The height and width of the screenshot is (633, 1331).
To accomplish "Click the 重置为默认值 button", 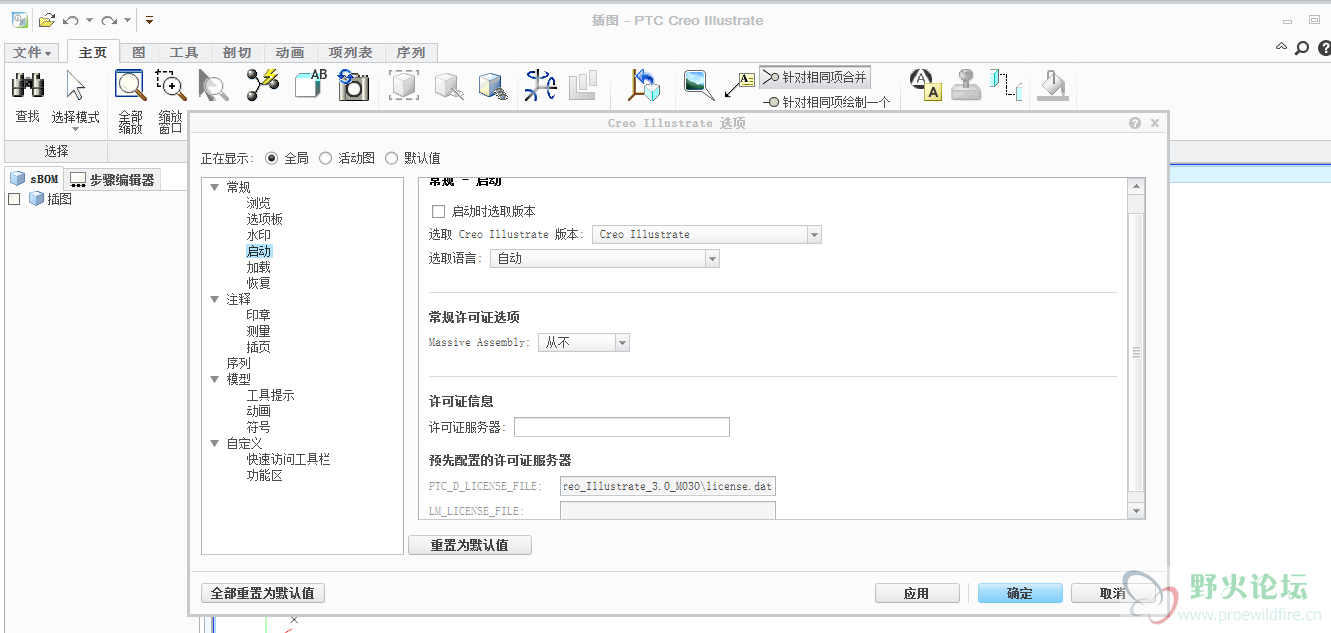I will click(x=470, y=545).
